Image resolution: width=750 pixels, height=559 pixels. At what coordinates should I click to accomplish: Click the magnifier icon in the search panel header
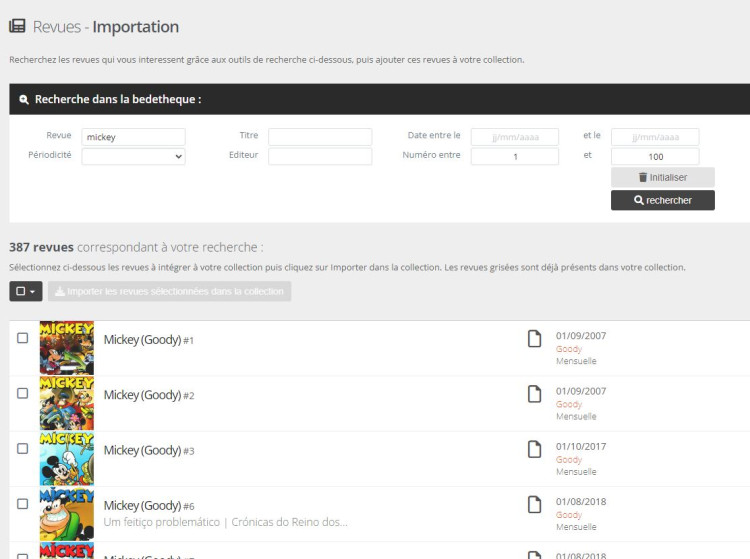click(24, 100)
